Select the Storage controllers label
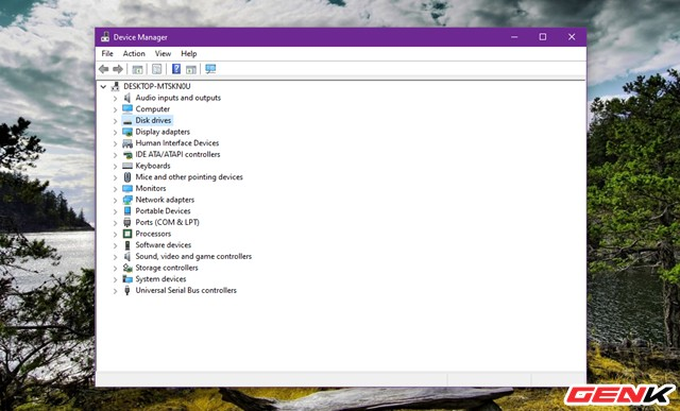Screen dimensions: 680x411 click(x=167, y=268)
